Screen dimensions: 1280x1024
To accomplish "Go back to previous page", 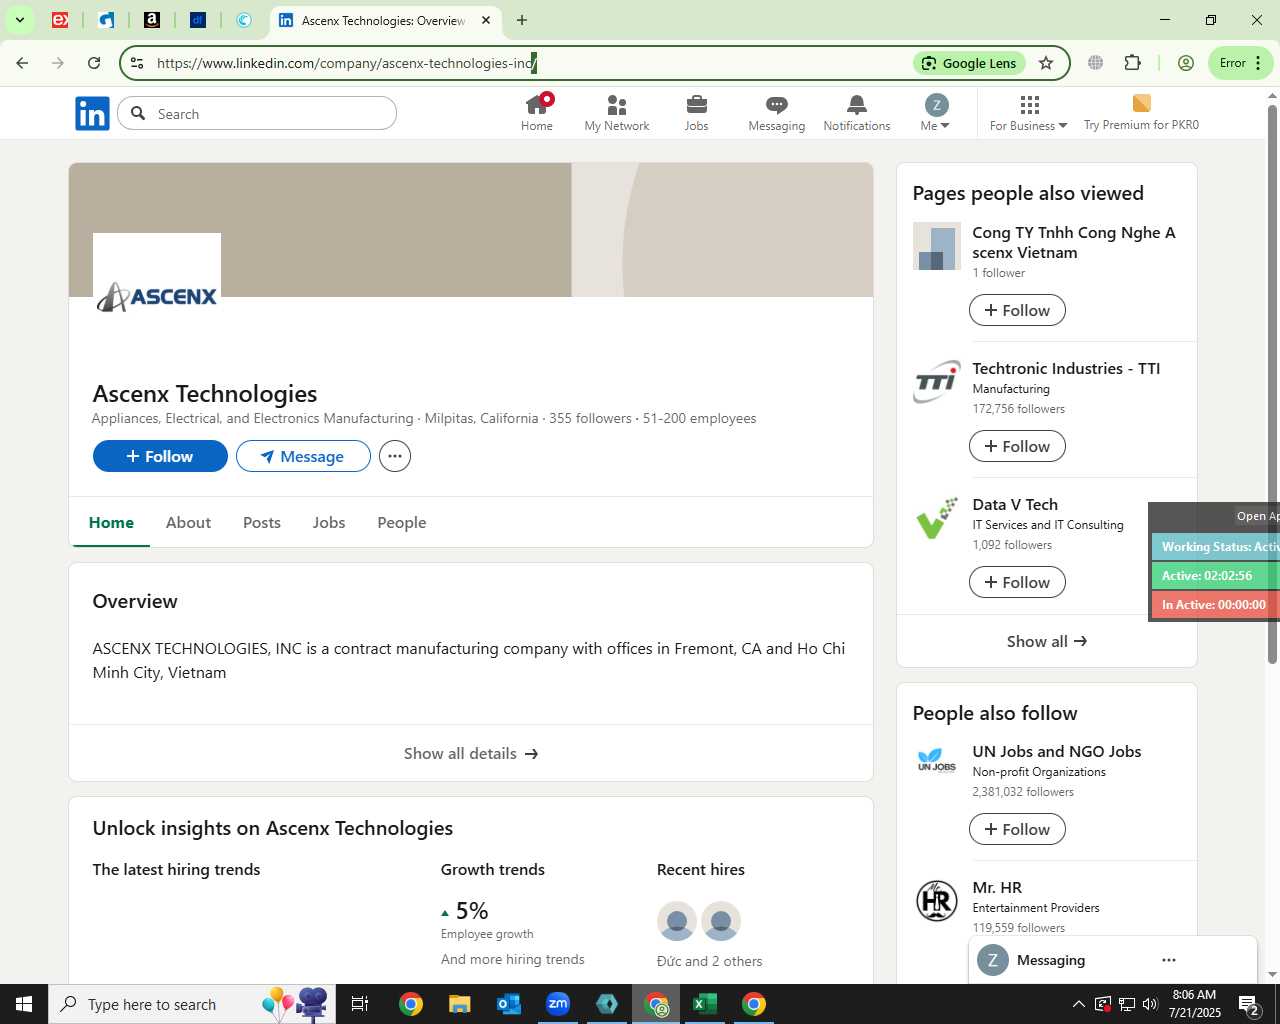I will pos(22,63).
